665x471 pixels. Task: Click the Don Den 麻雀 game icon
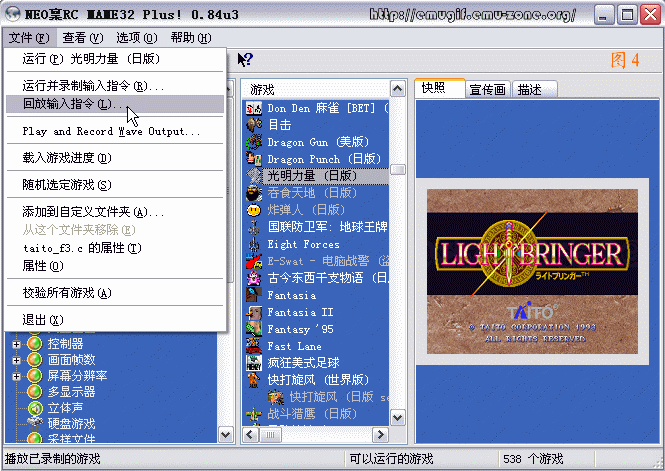(x=254, y=109)
